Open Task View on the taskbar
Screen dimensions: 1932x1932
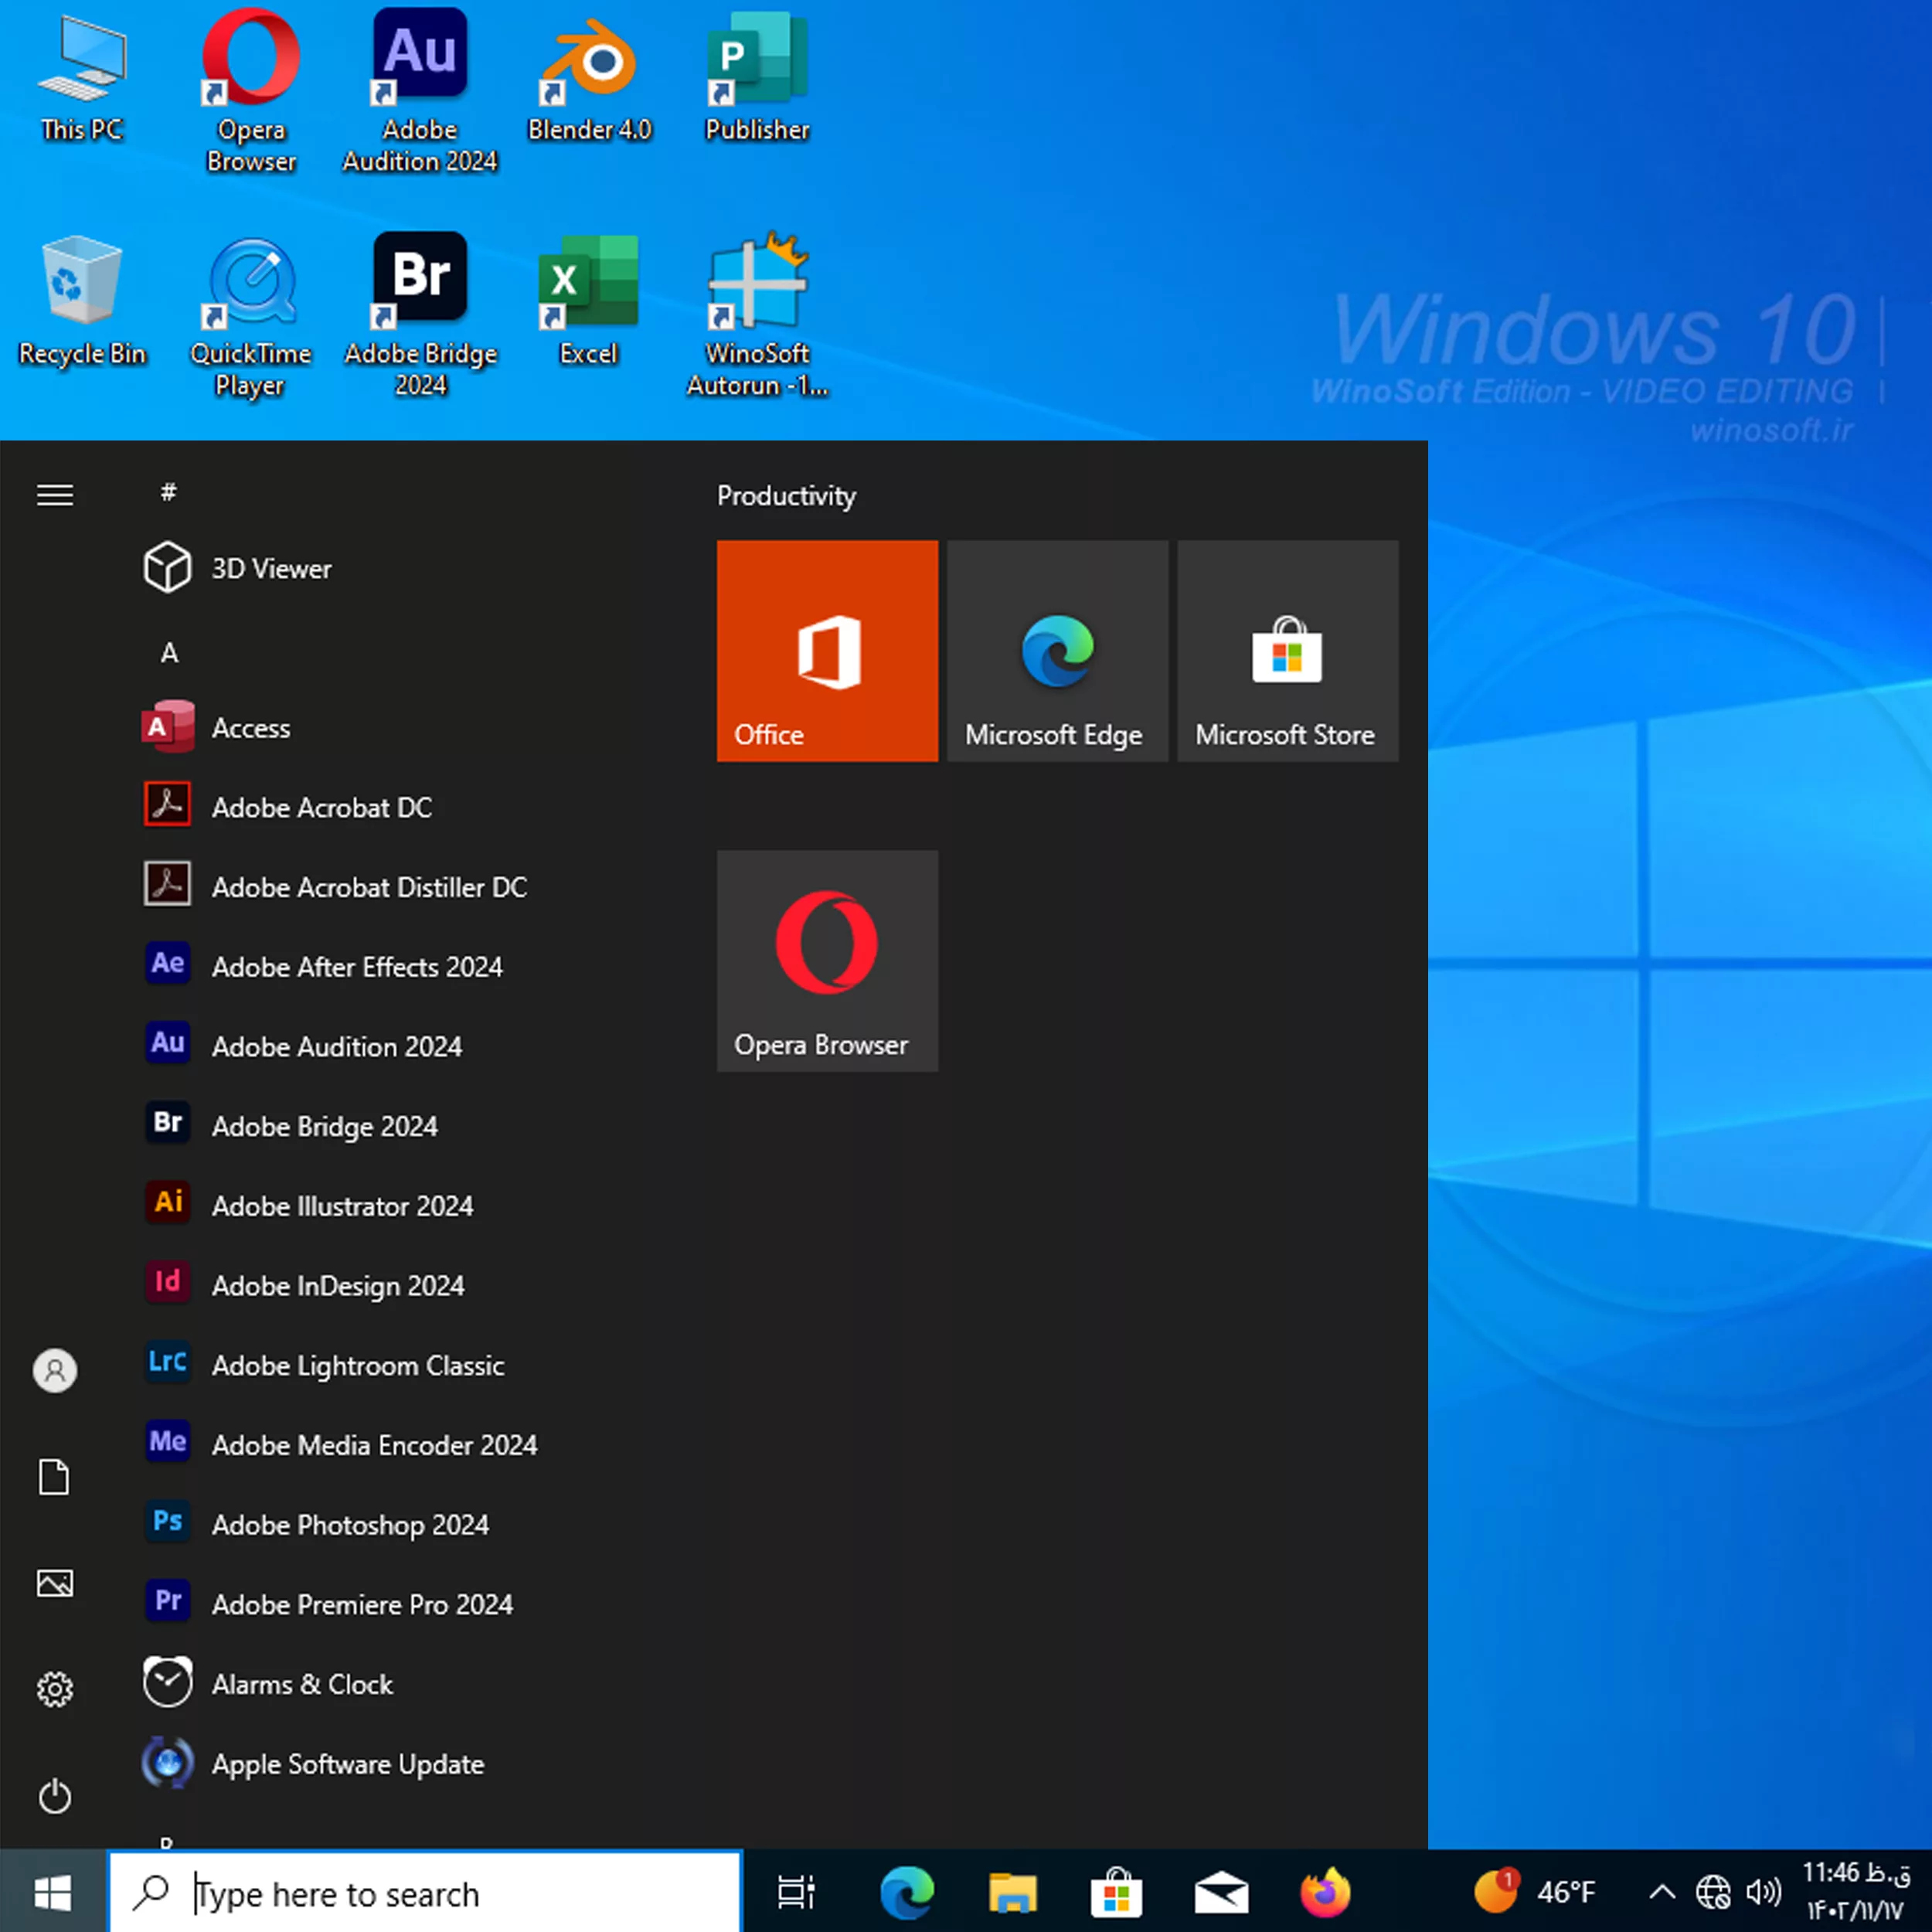tap(797, 1892)
